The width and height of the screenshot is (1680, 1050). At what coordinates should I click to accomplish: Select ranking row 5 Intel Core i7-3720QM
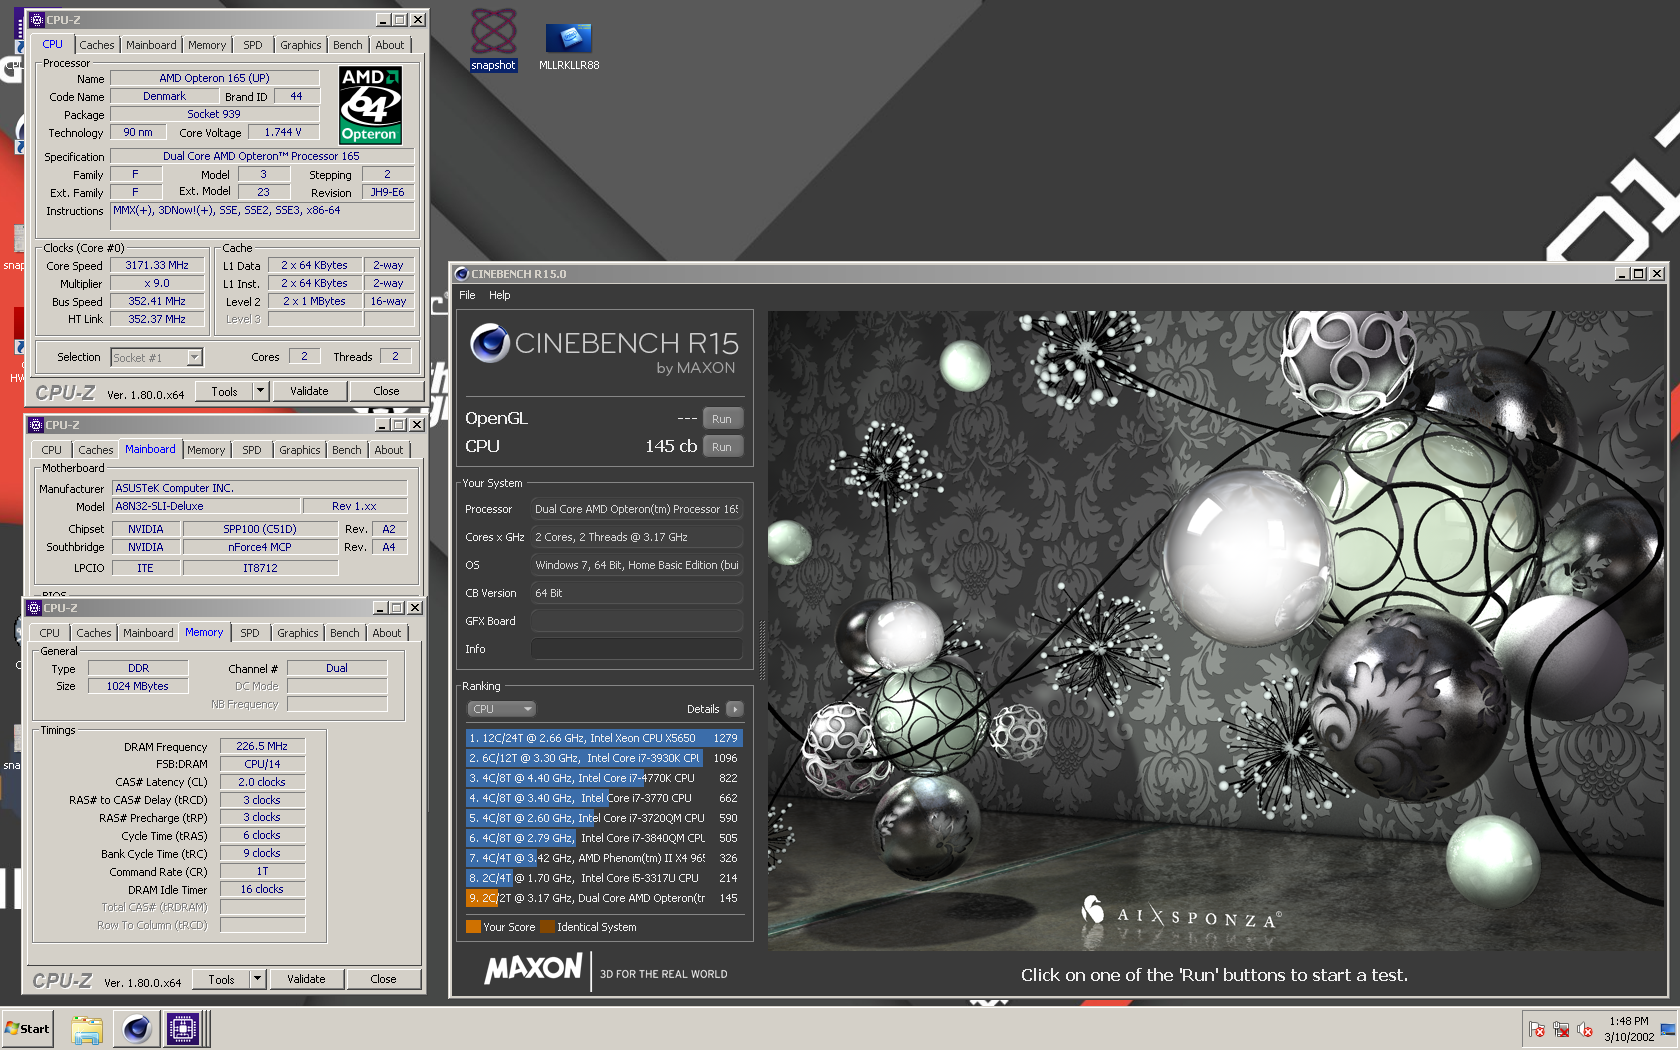pyautogui.click(x=604, y=818)
